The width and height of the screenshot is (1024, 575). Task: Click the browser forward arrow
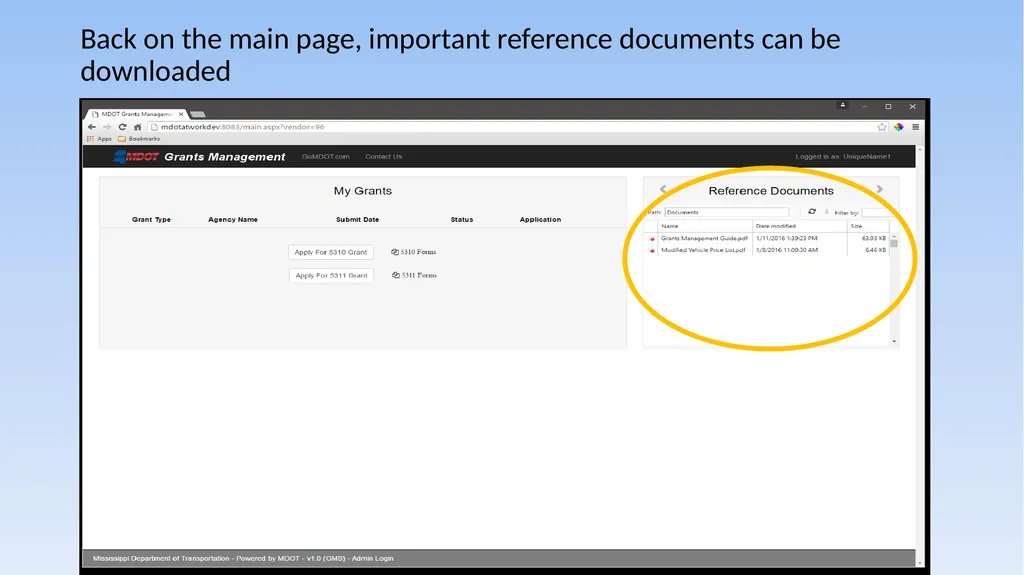(107, 127)
